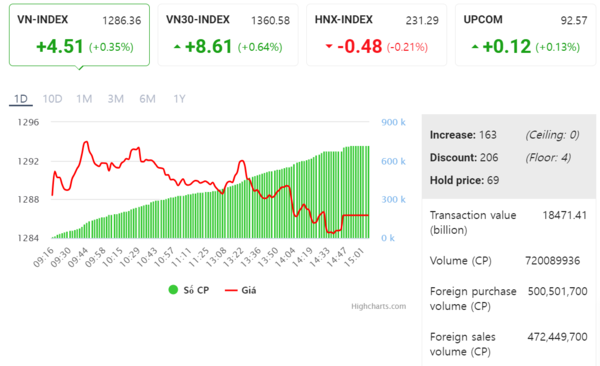The image size is (600, 366).
Task: Click the -0.48 change figure
Action: 360,47
